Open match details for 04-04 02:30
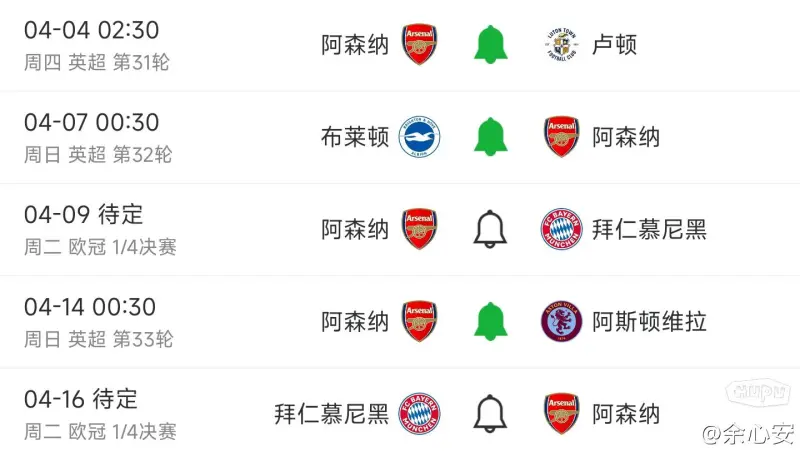This screenshot has width=800, height=451. [x=400, y=45]
